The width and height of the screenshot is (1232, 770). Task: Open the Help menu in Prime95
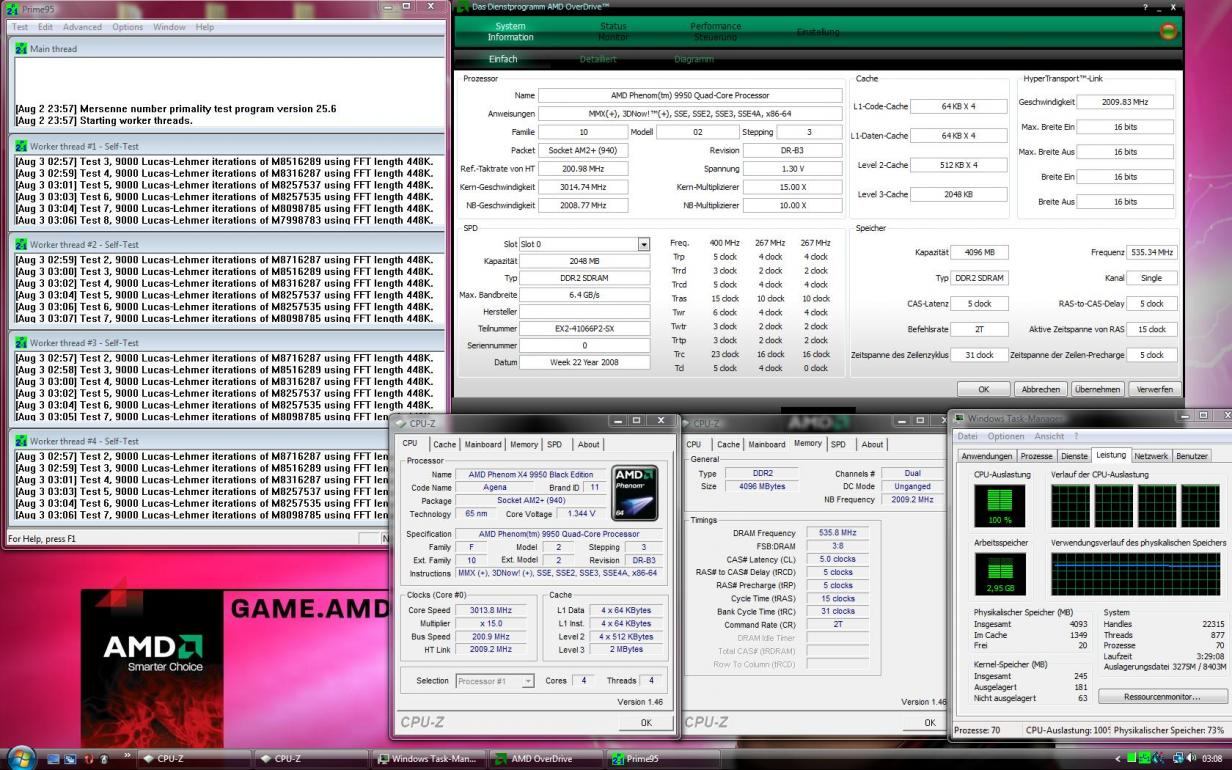click(x=205, y=27)
